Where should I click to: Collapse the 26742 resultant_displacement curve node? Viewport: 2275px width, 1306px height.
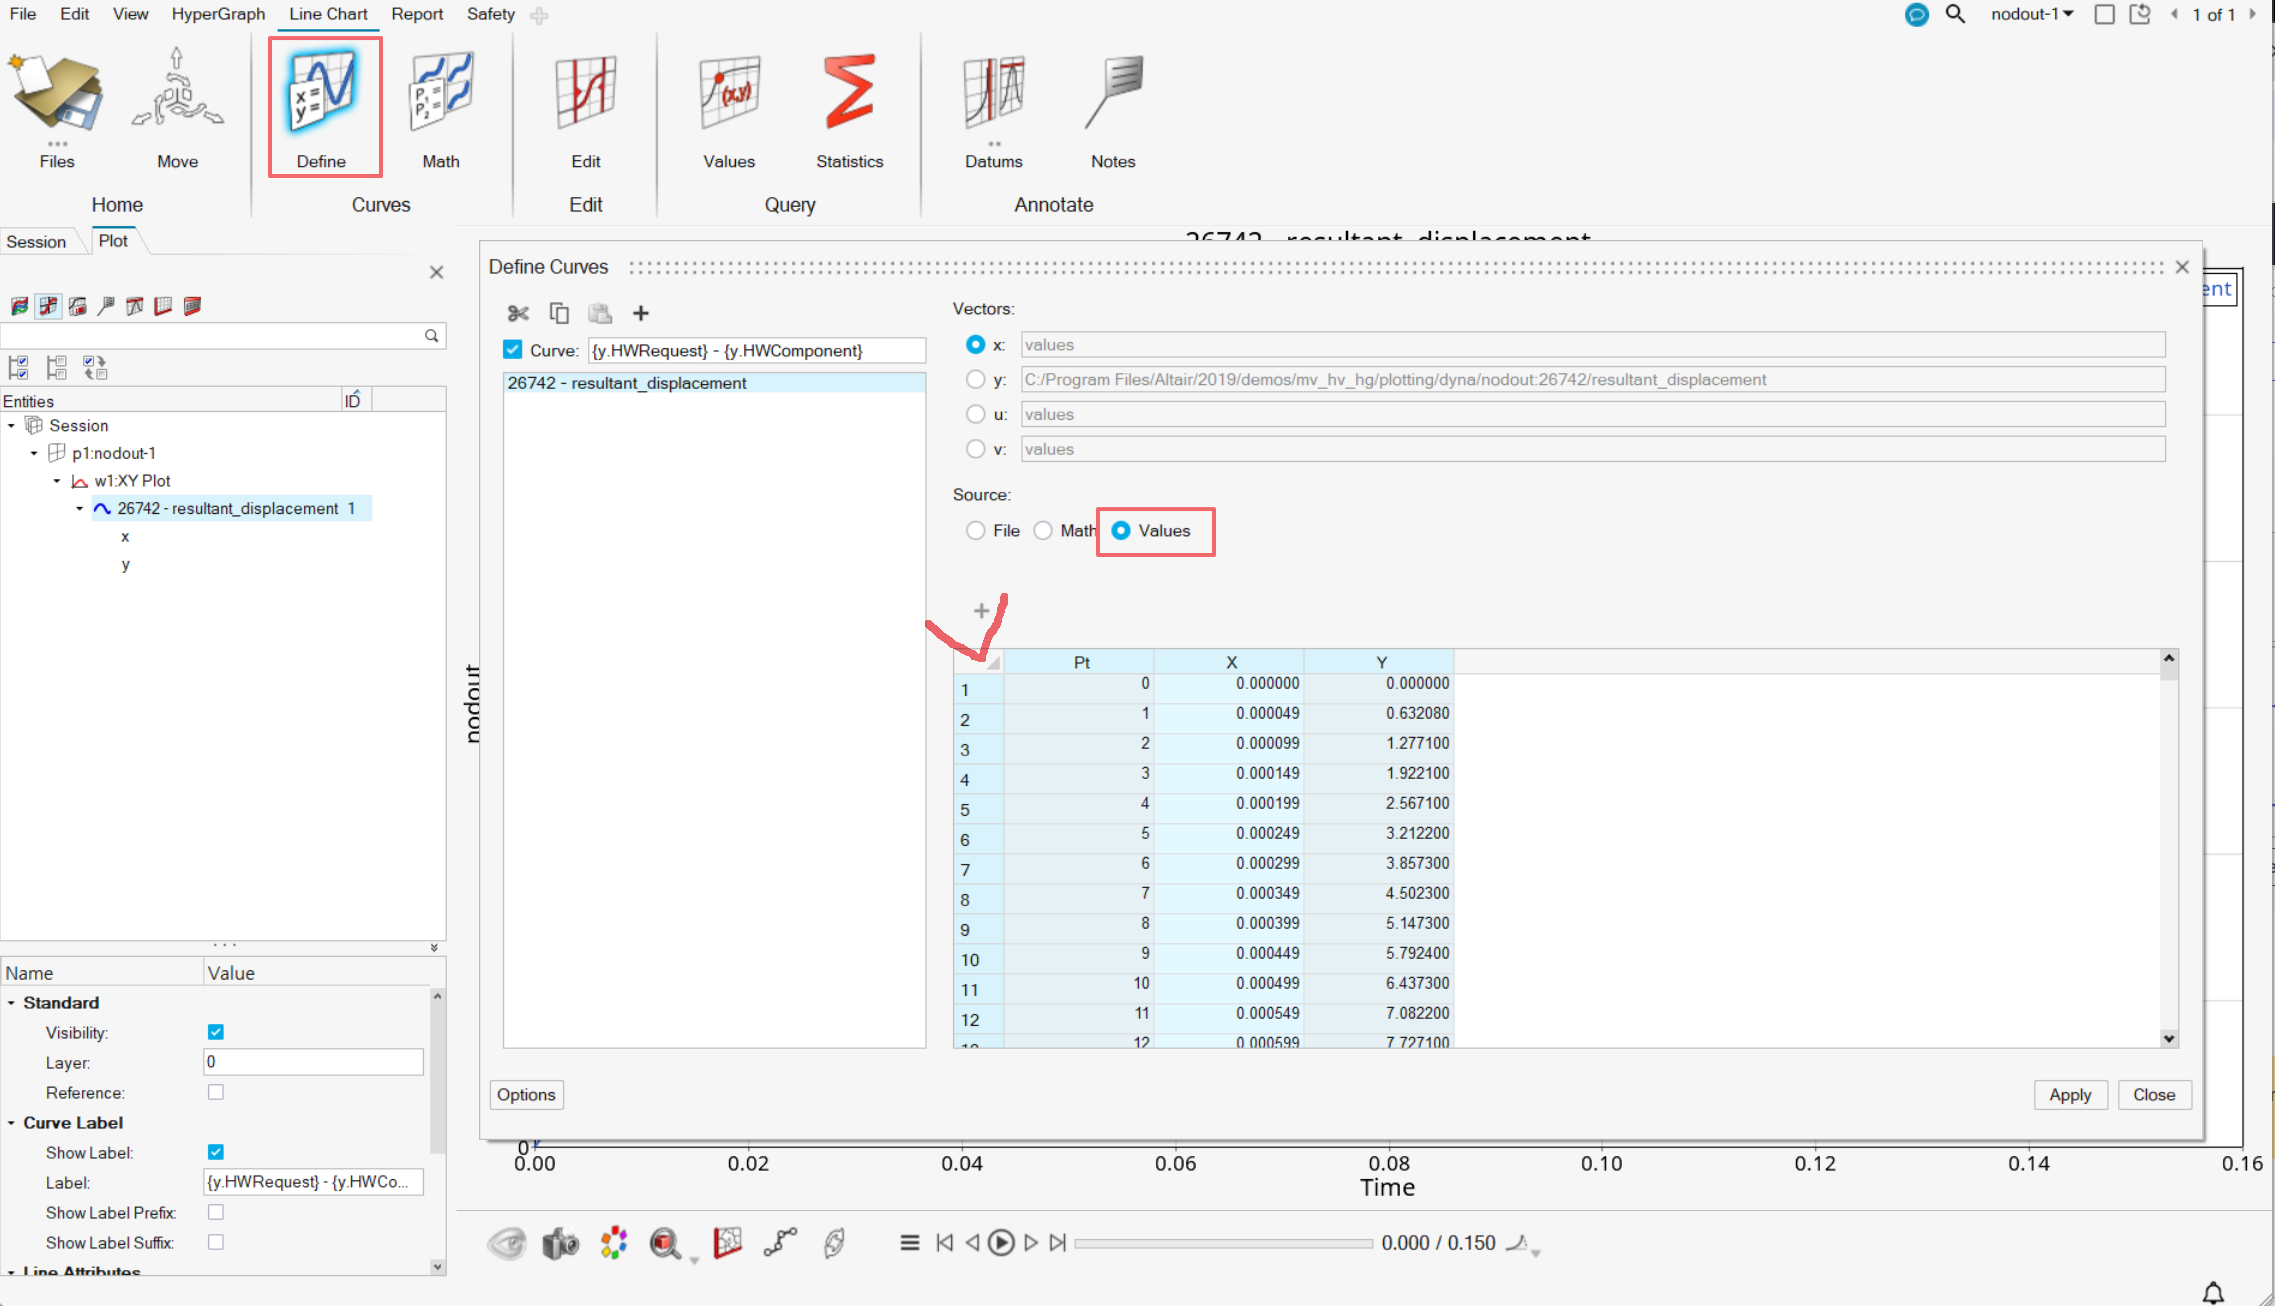[80, 509]
